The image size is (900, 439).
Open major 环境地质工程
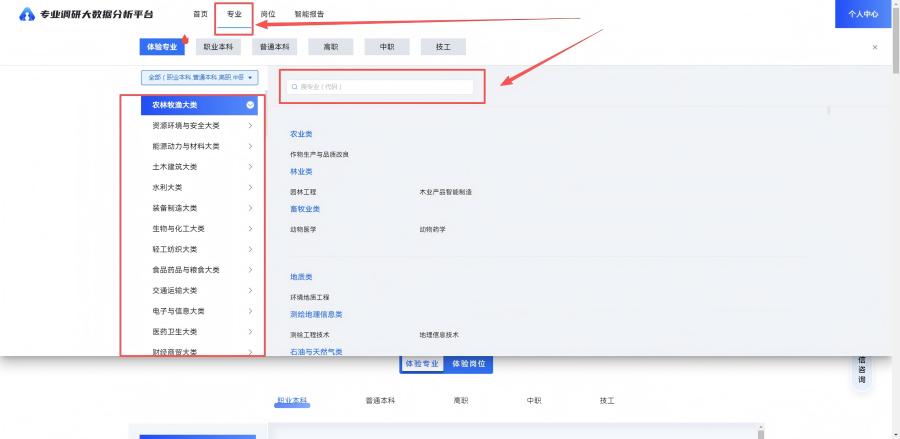pos(310,297)
